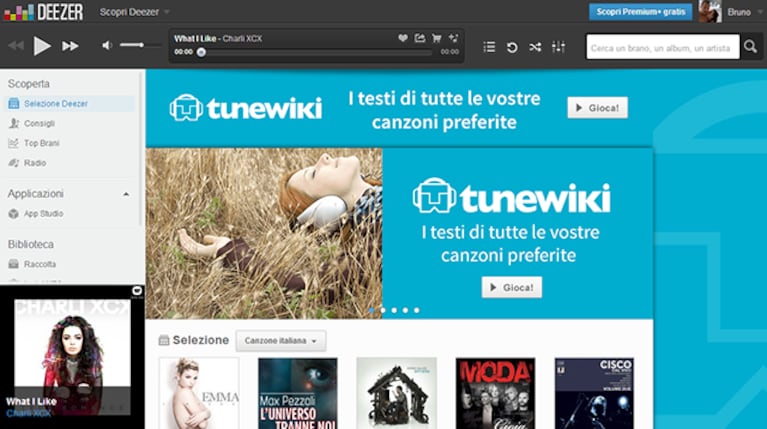The image size is (767, 429).
Task: Click the Radio sidebar icon
Action: 14,163
